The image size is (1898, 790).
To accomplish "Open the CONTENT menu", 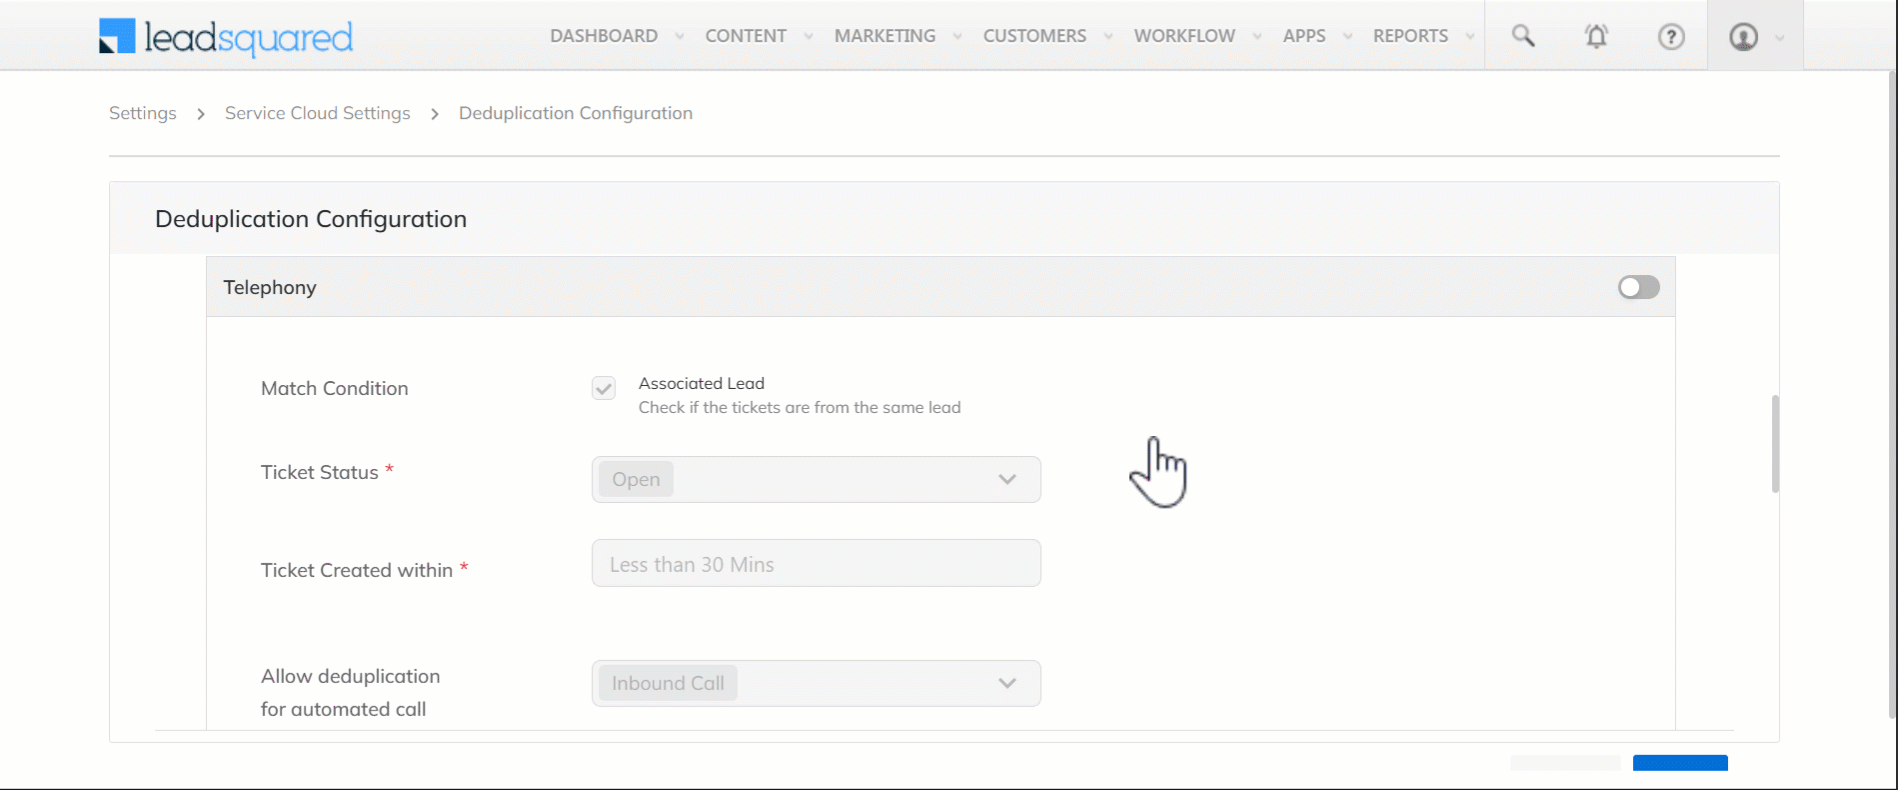I will pos(746,36).
